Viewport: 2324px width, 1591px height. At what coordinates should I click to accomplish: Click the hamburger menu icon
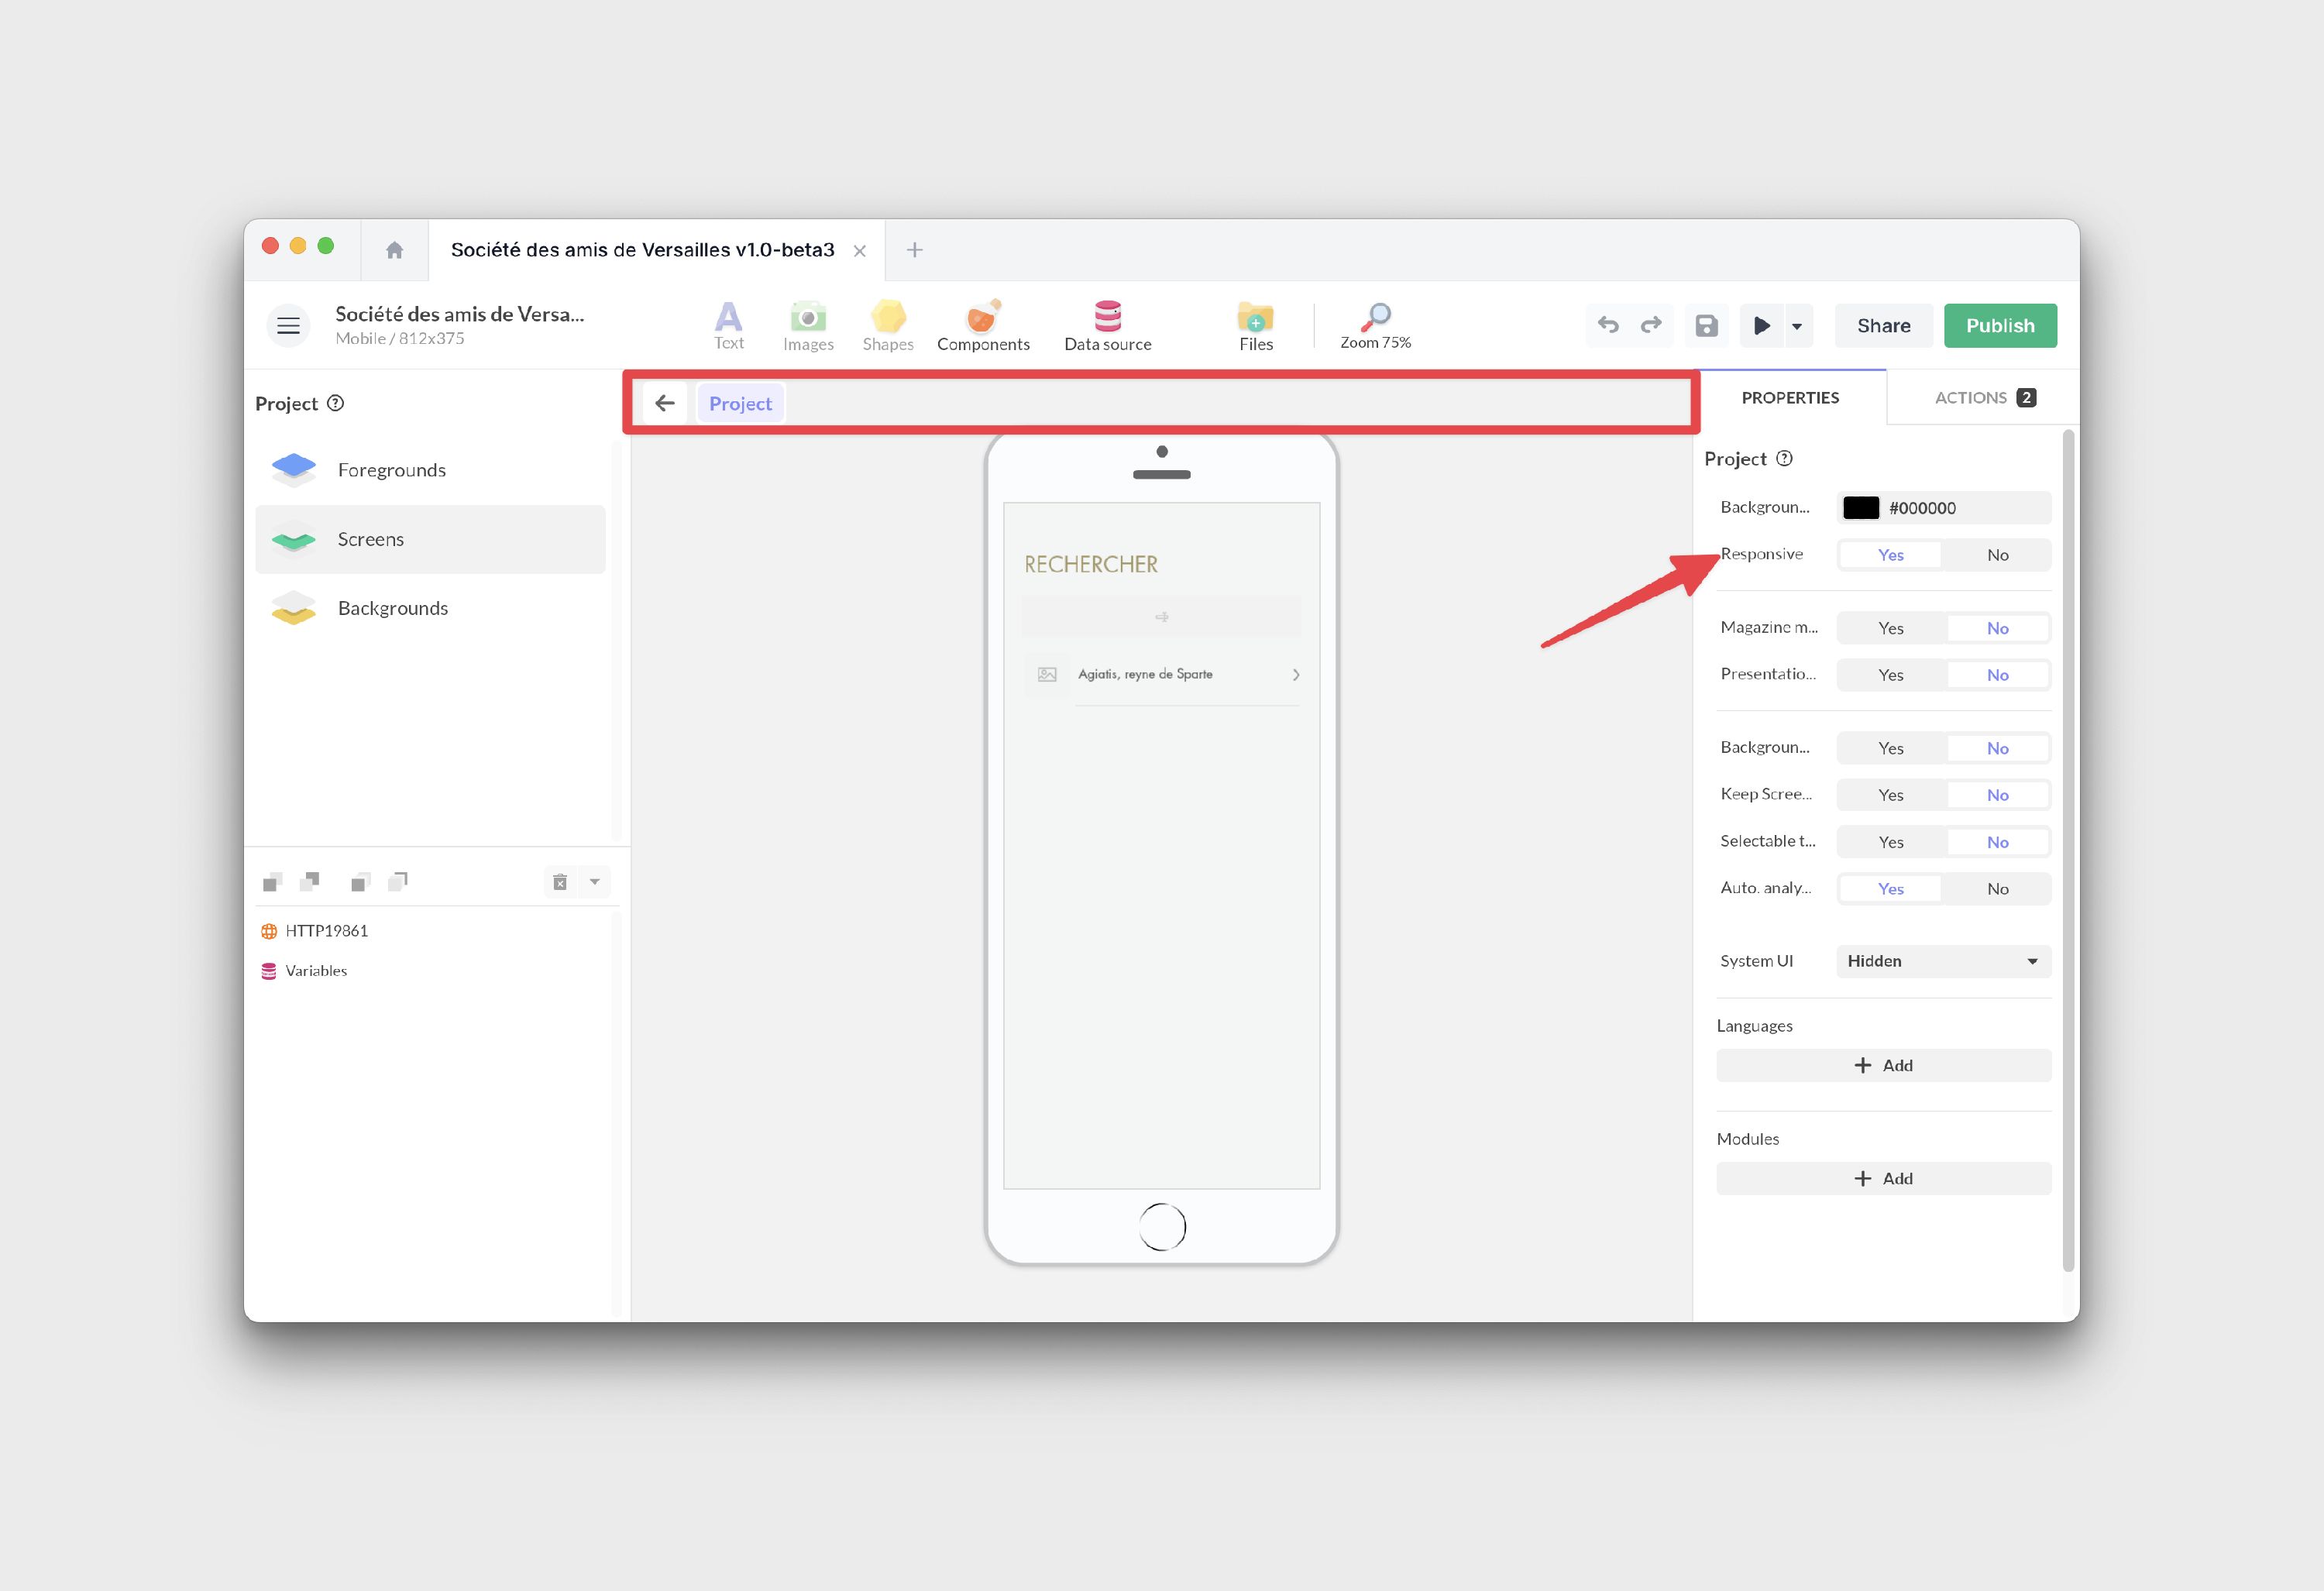tap(288, 326)
